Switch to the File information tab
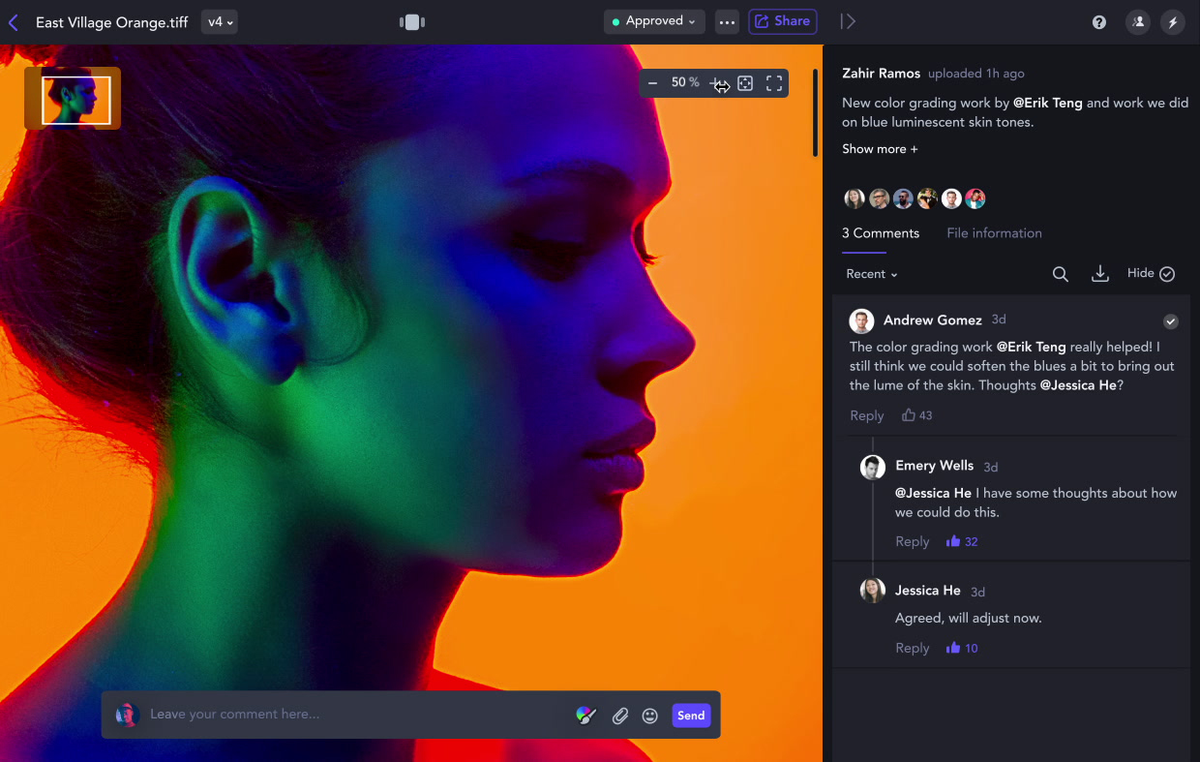 pyautogui.click(x=993, y=233)
